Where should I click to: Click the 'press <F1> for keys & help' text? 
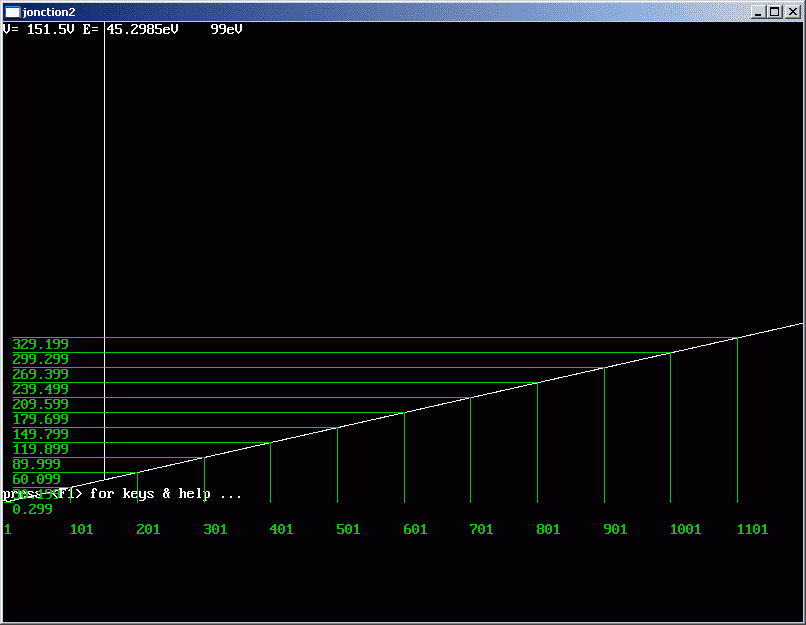pyautogui.click(x=122, y=494)
